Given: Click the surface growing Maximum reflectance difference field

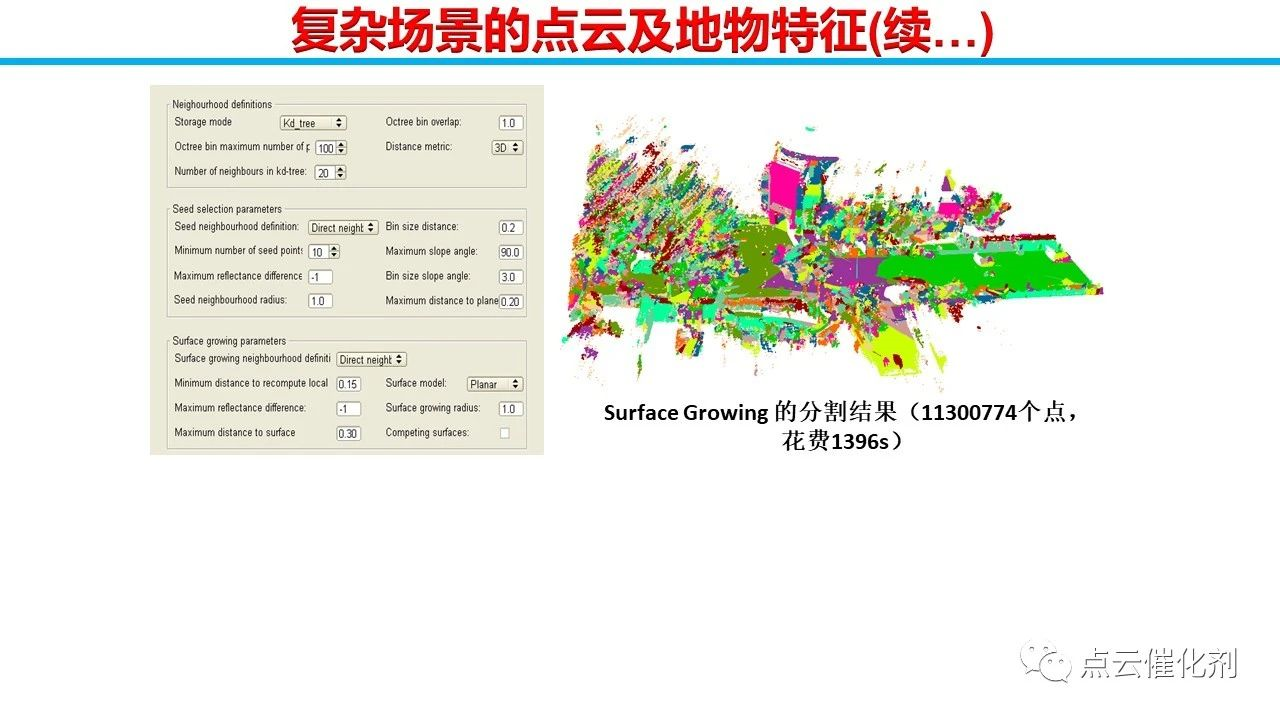Looking at the screenshot, I should [x=348, y=409].
